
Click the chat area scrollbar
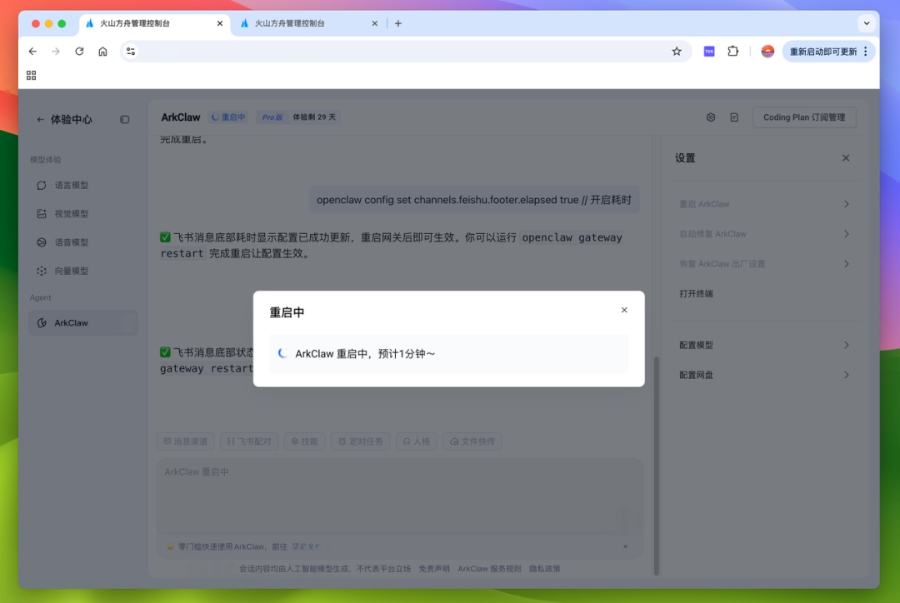click(657, 465)
